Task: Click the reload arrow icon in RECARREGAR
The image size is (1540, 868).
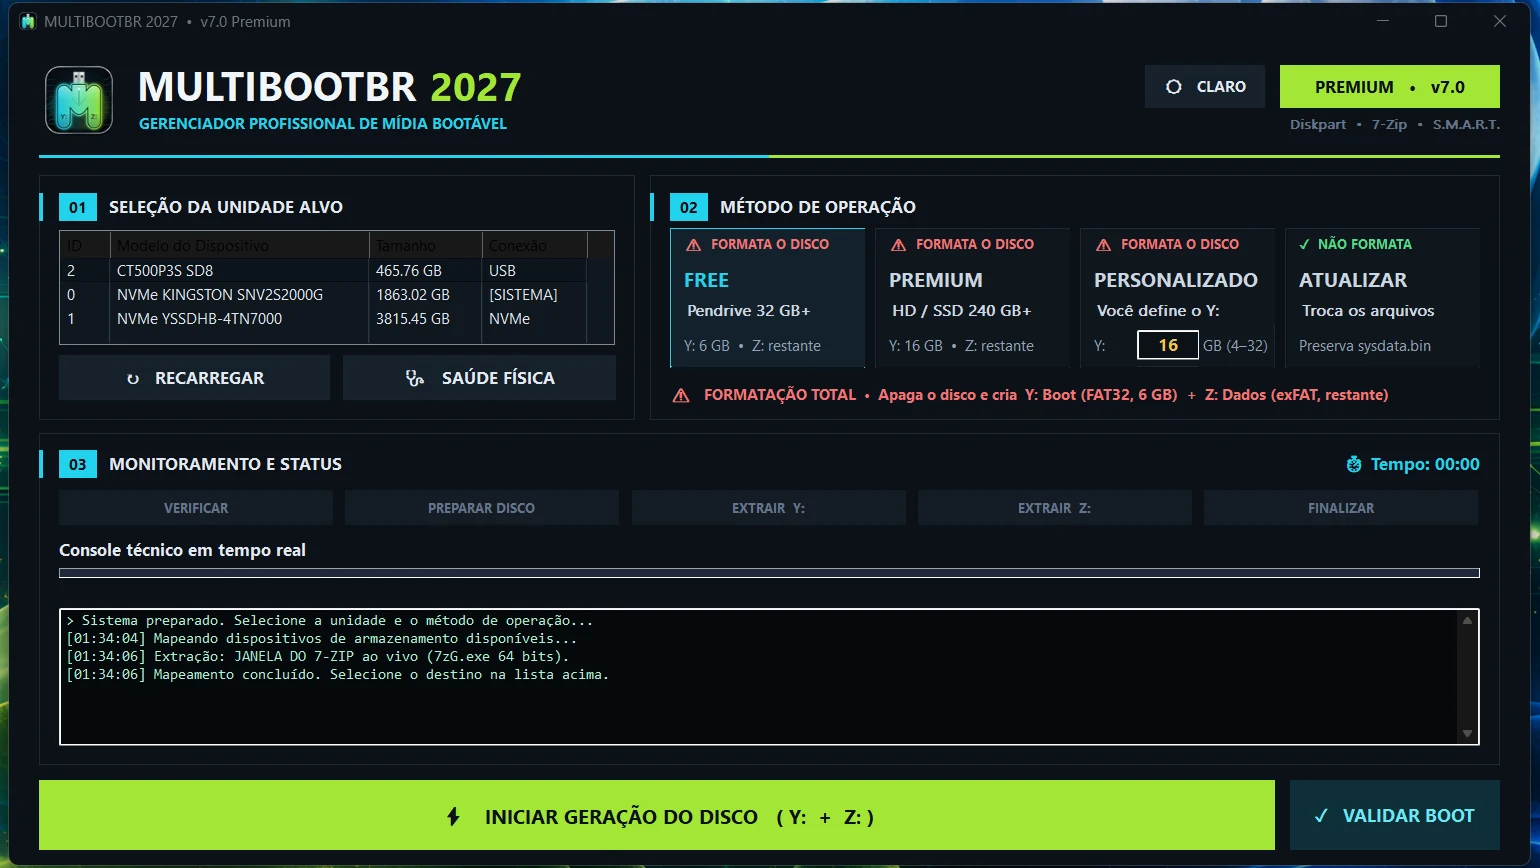Action: click(133, 379)
